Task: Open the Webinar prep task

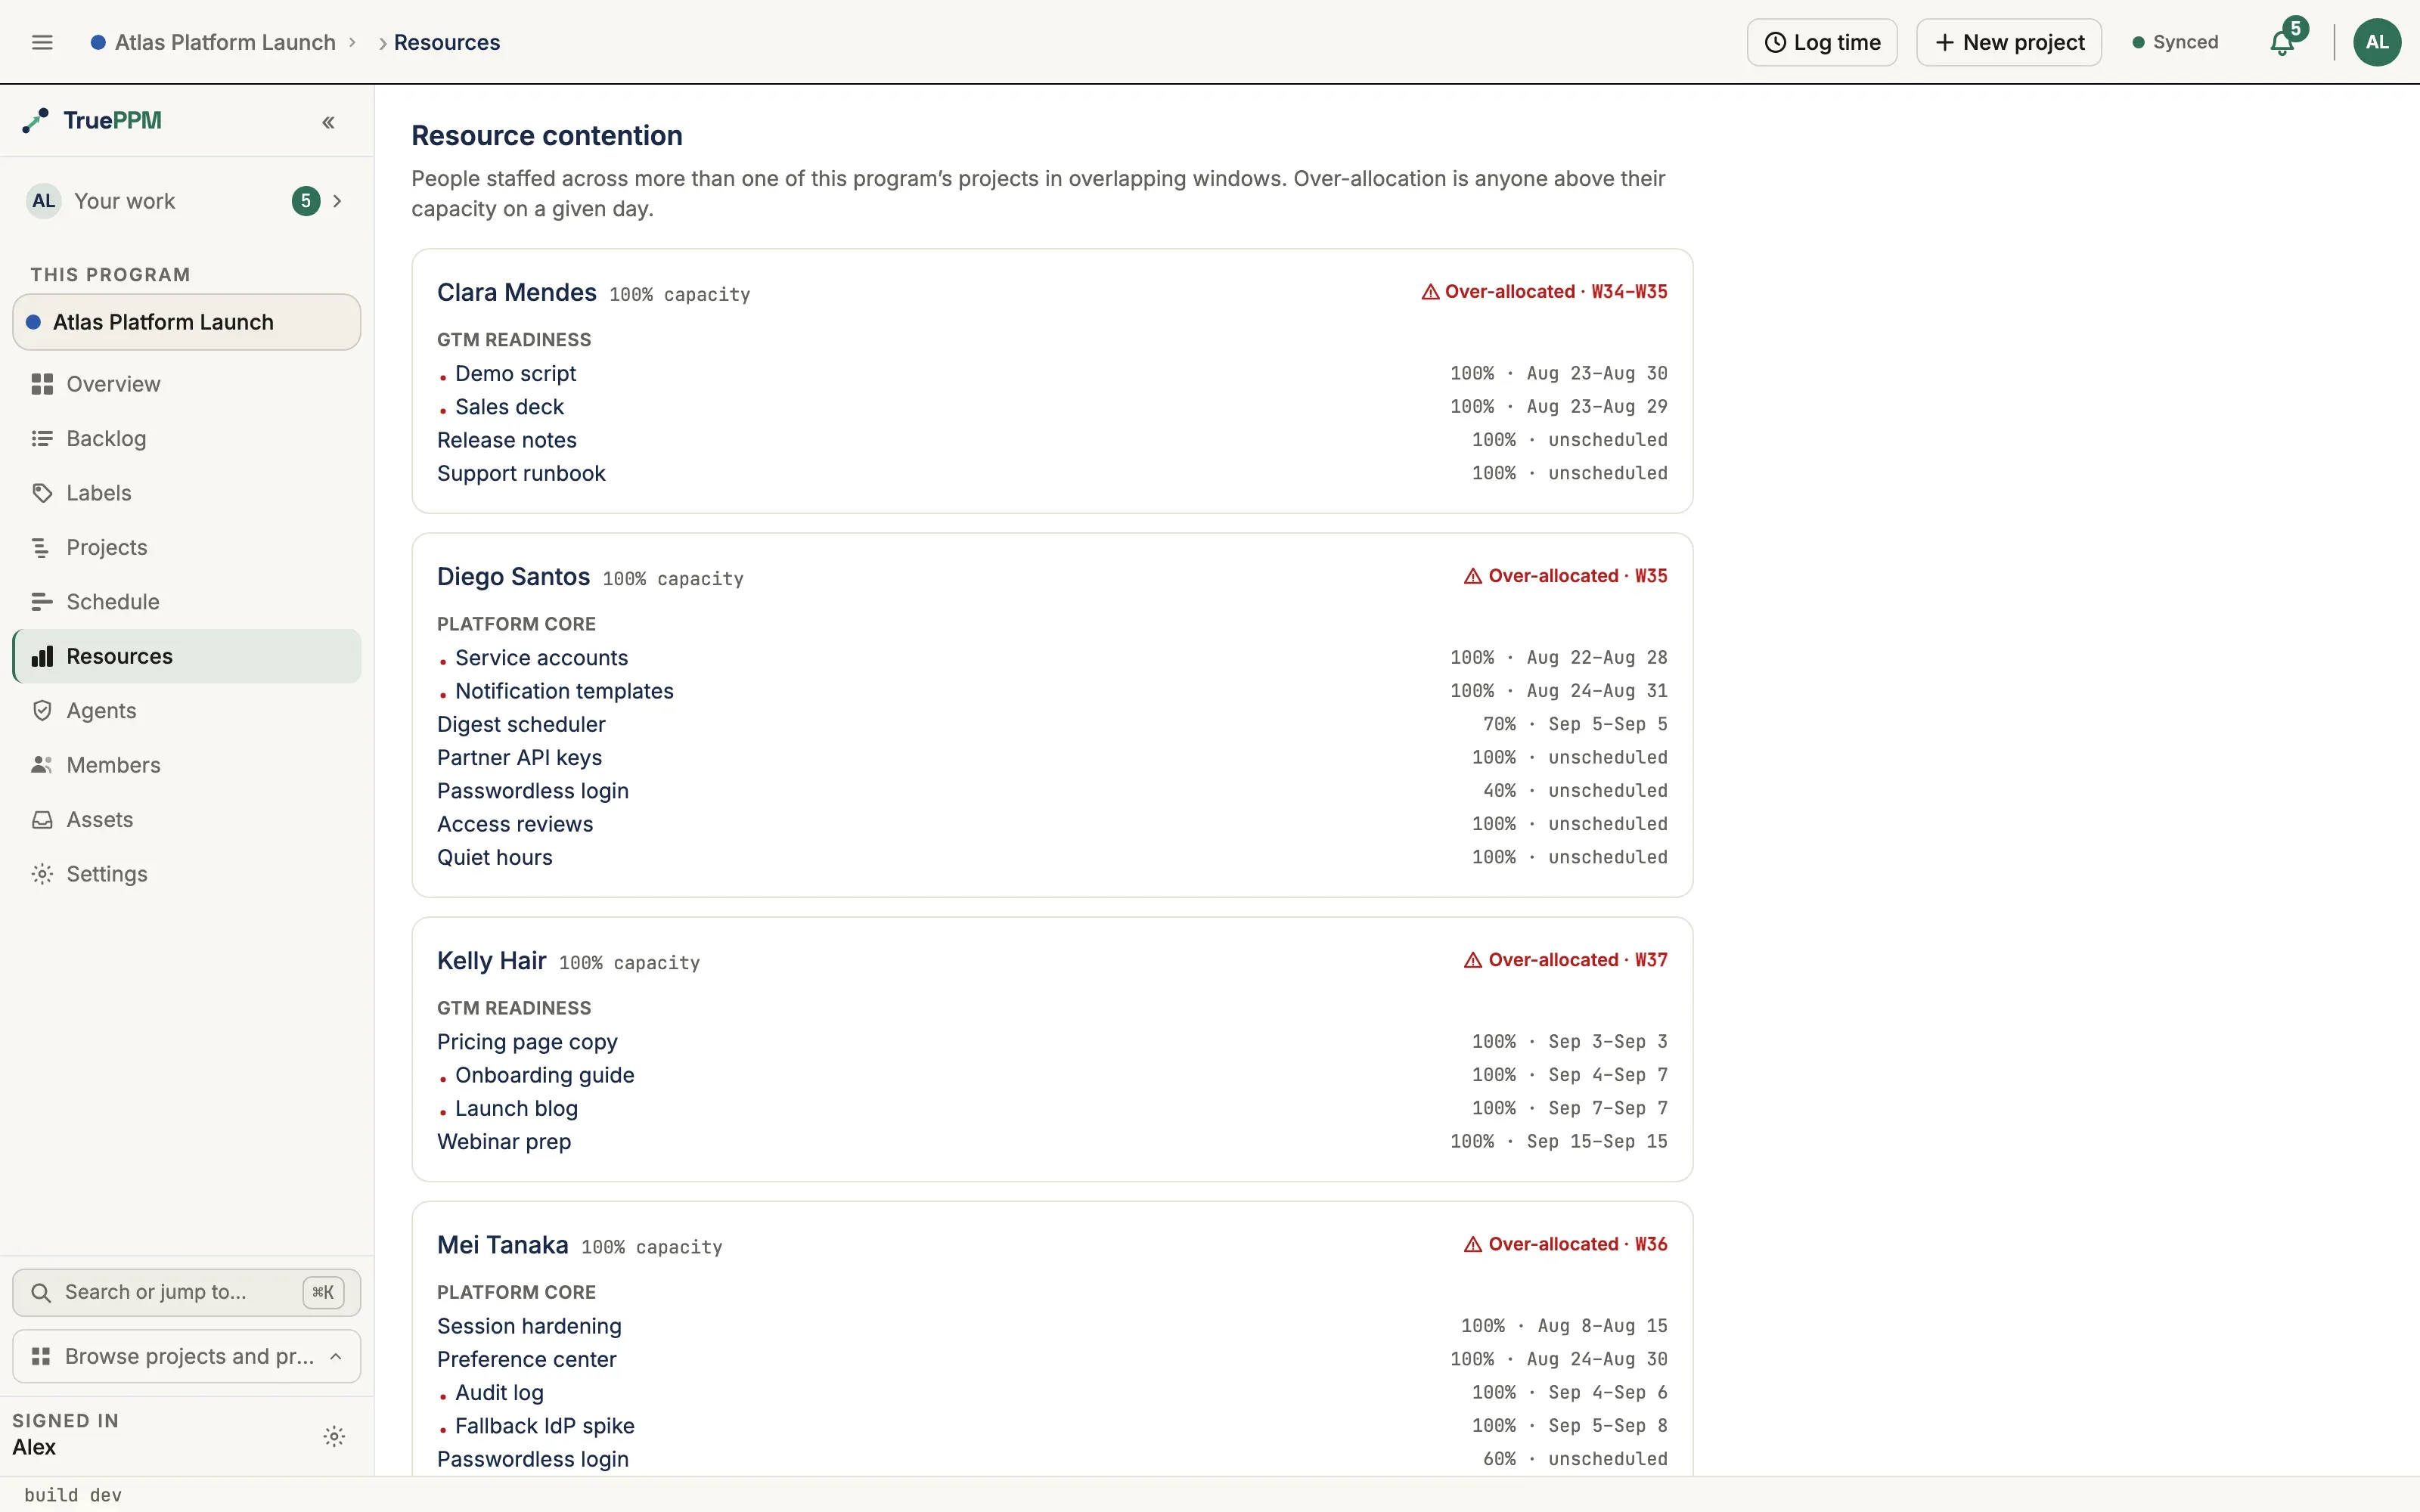Action: tap(504, 1141)
